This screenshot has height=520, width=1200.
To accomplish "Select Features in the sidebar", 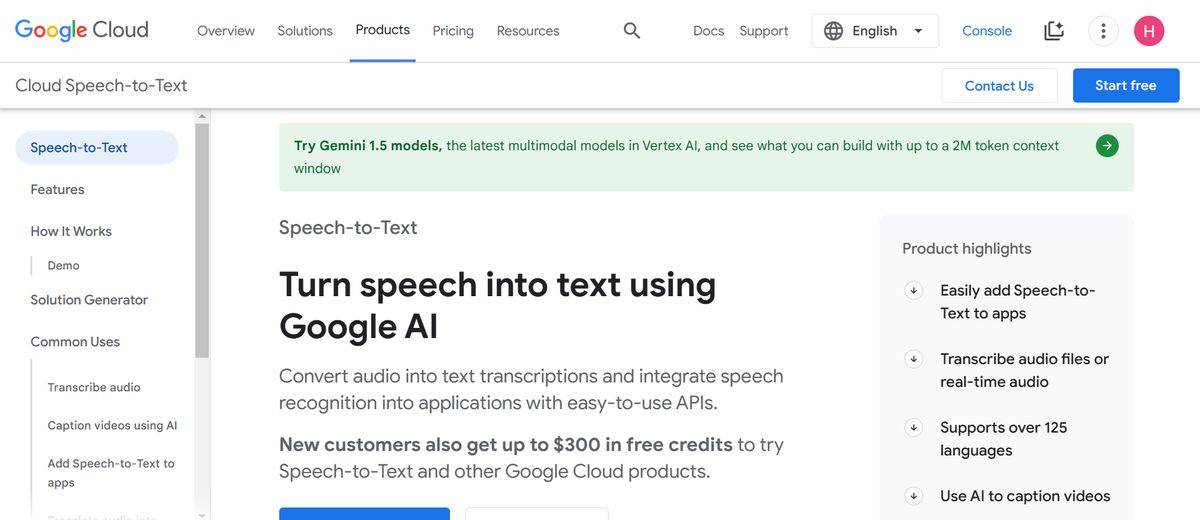I will click(x=57, y=189).
